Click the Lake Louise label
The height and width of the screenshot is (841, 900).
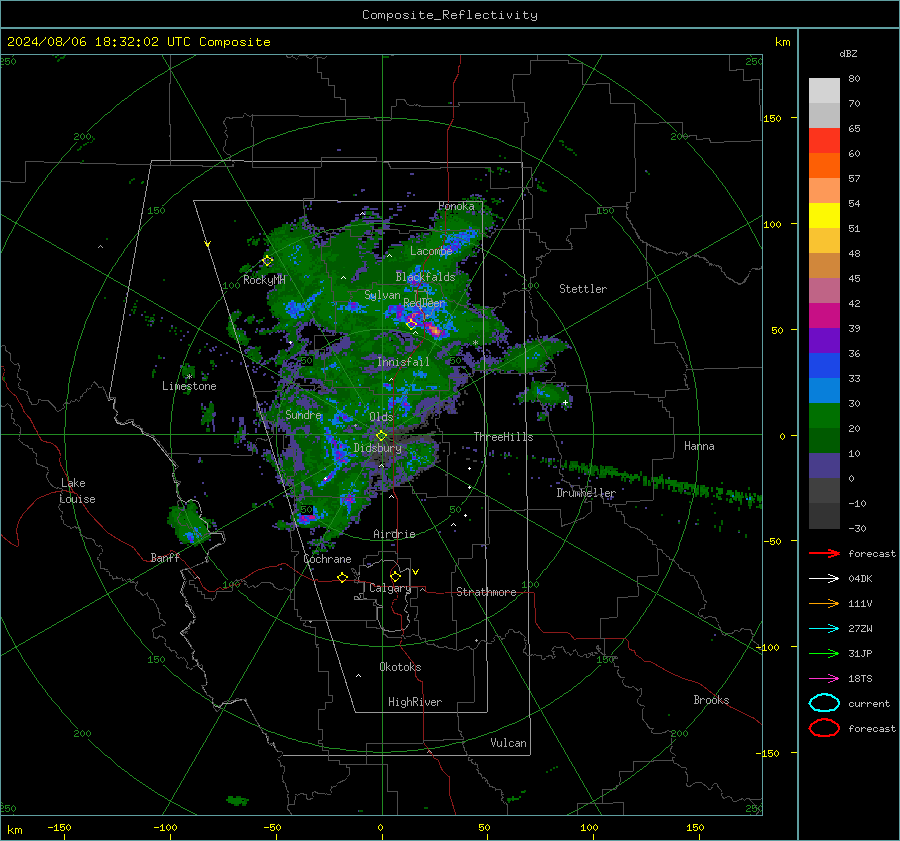(77, 491)
